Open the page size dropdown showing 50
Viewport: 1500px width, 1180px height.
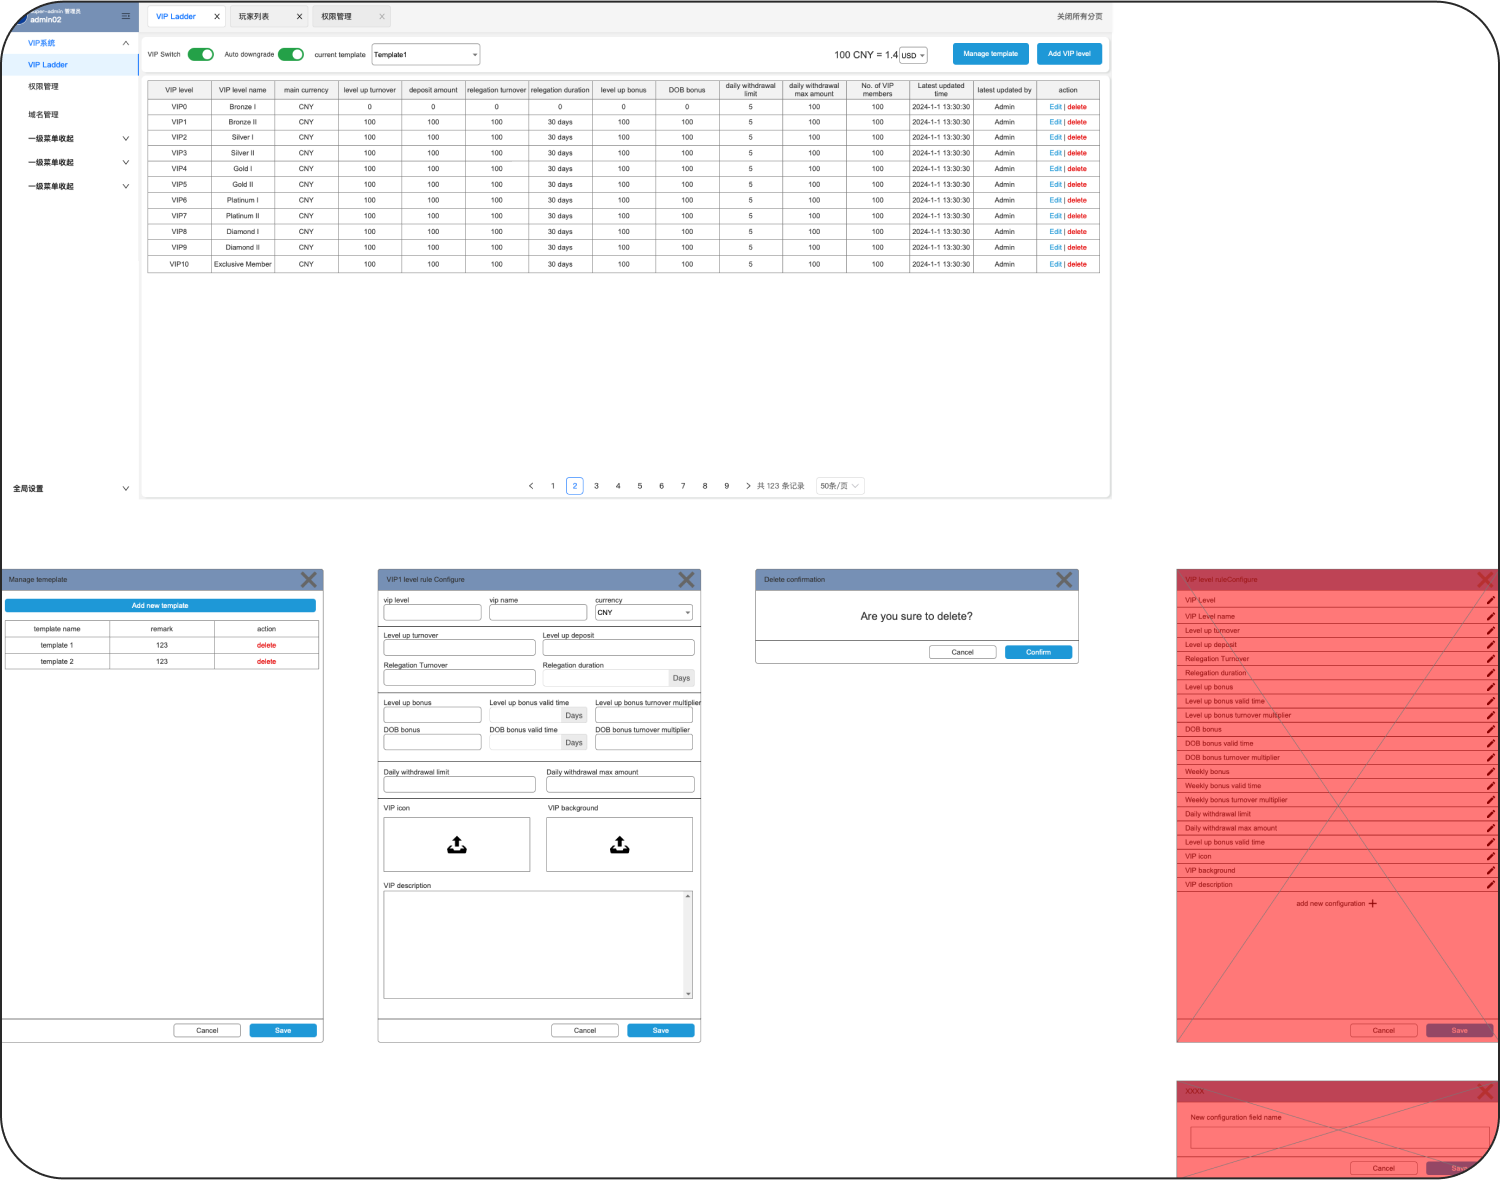[840, 486]
